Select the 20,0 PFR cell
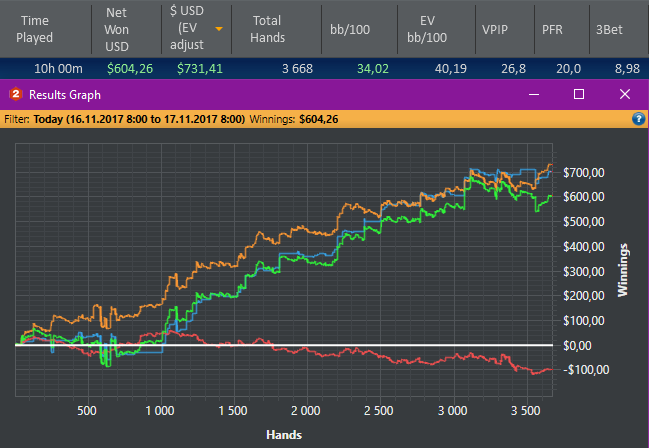Image resolution: width=649 pixels, height=448 pixels. tap(569, 68)
